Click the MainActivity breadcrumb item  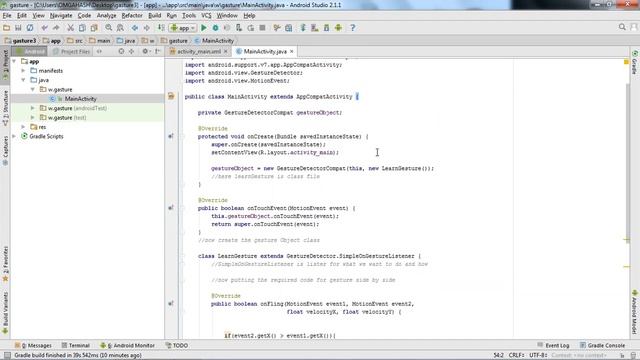click(x=214, y=40)
